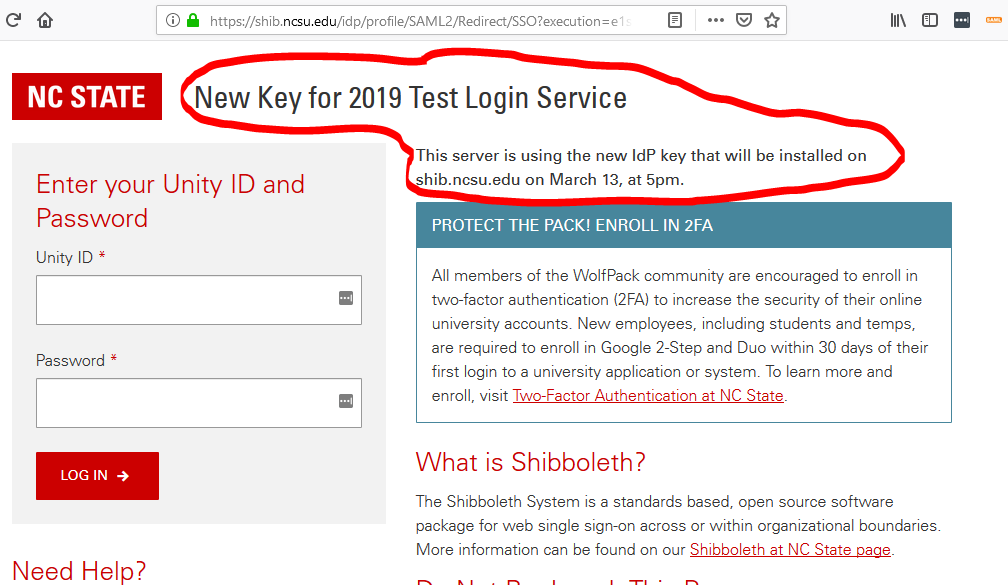Focus the Unity ID input field
Image resolution: width=1008 pixels, height=585 pixels.
pos(199,300)
